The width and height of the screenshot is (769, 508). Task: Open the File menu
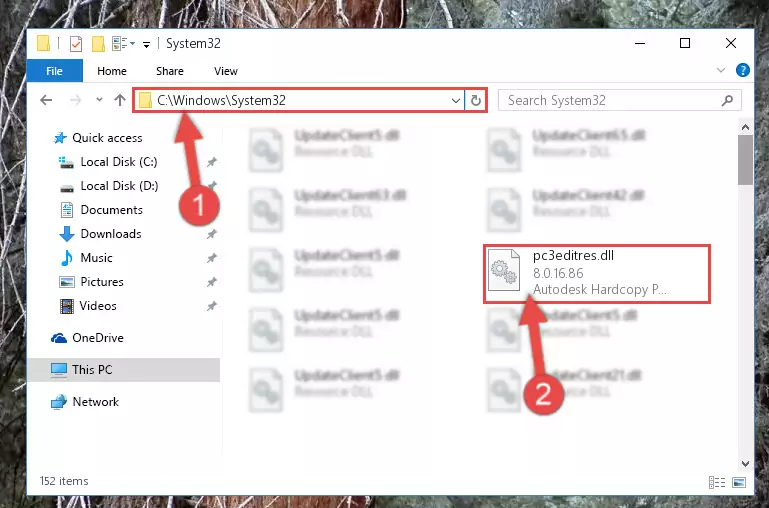(54, 71)
